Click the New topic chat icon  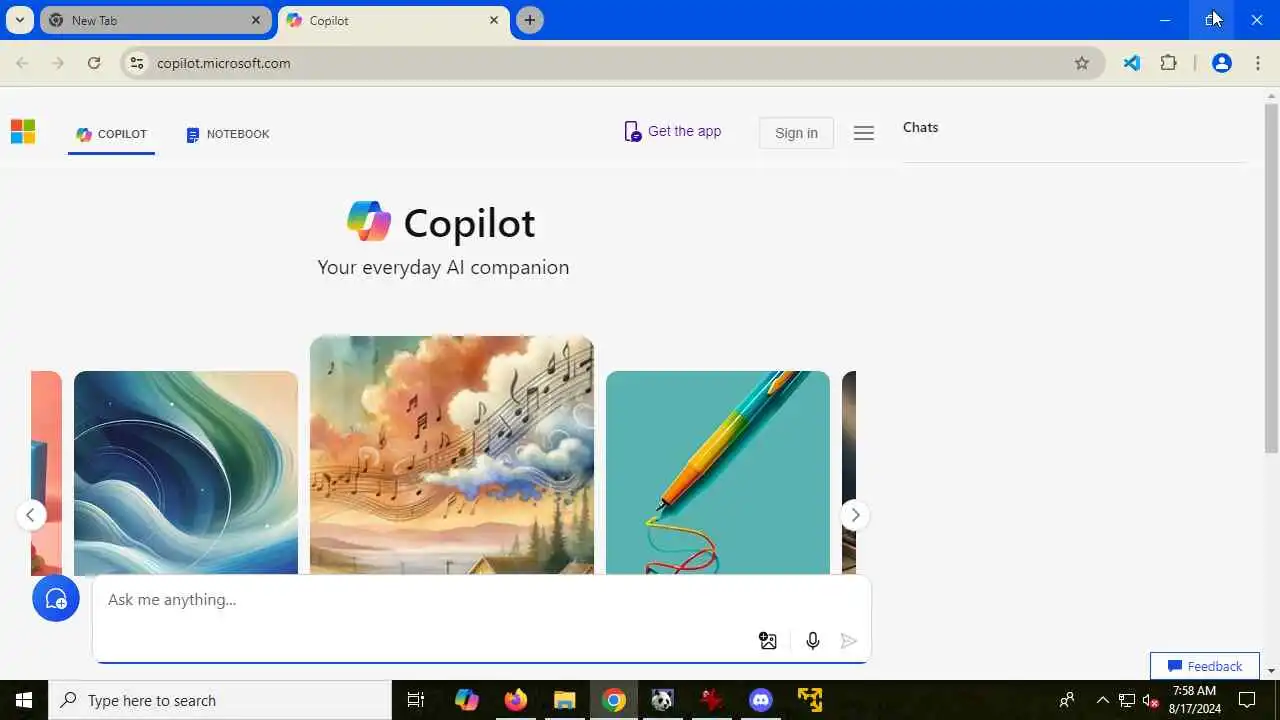tap(56, 598)
